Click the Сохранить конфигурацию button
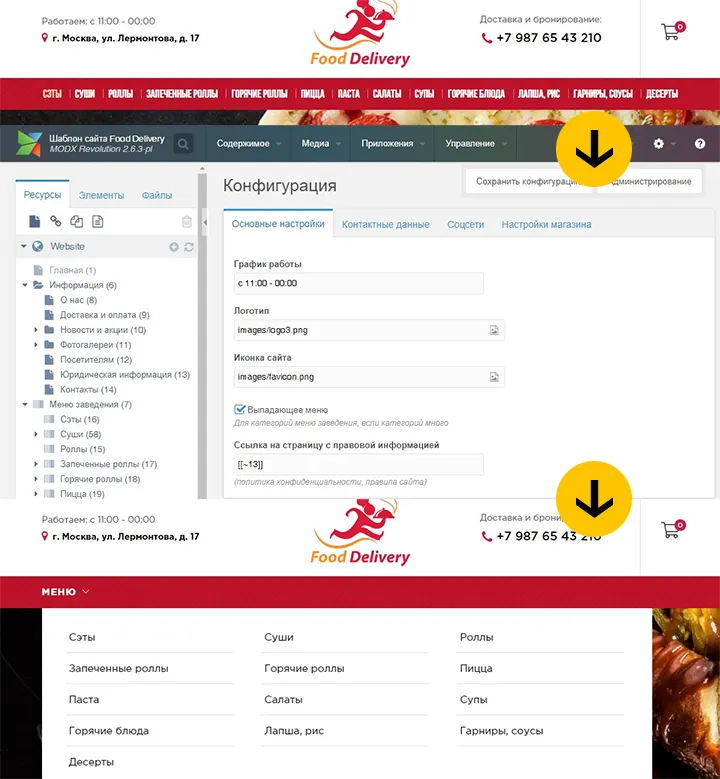Viewport: 720px width, 779px height. [528, 181]
